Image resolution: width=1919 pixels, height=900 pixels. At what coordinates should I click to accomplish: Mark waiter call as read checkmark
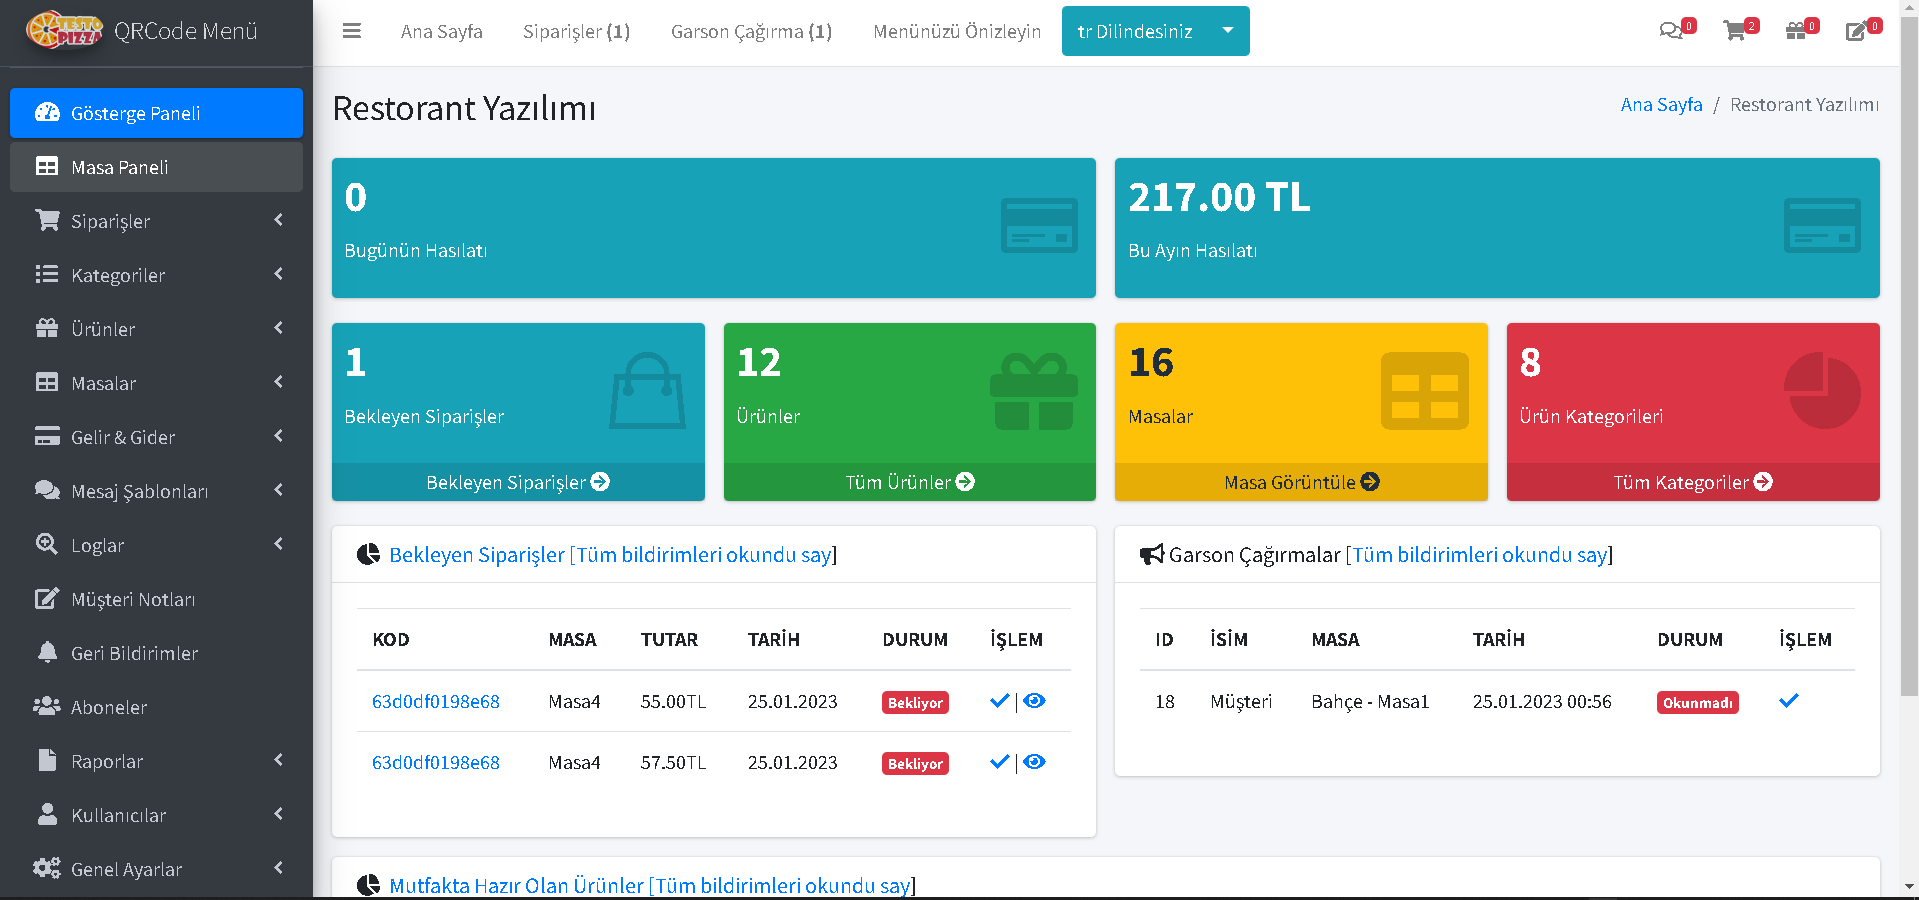(x=1789, y=701)
